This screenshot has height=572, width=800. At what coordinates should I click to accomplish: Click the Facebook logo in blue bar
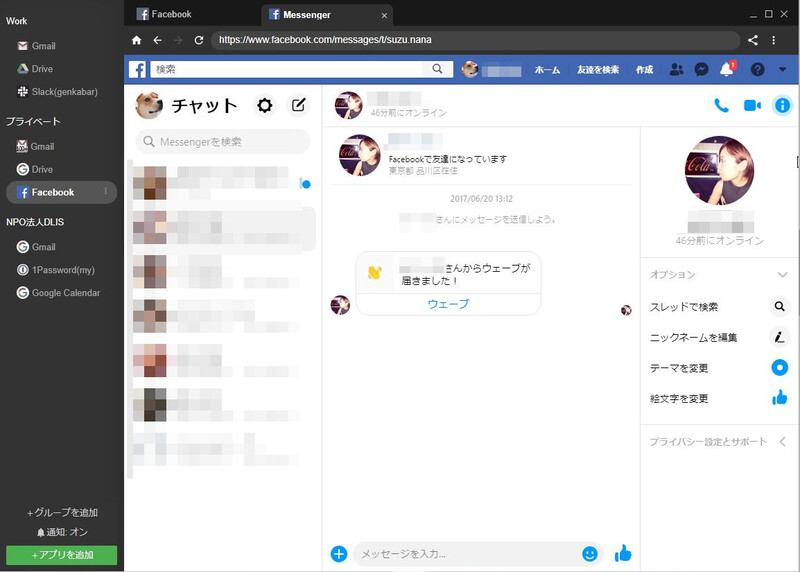pos(137,69)
